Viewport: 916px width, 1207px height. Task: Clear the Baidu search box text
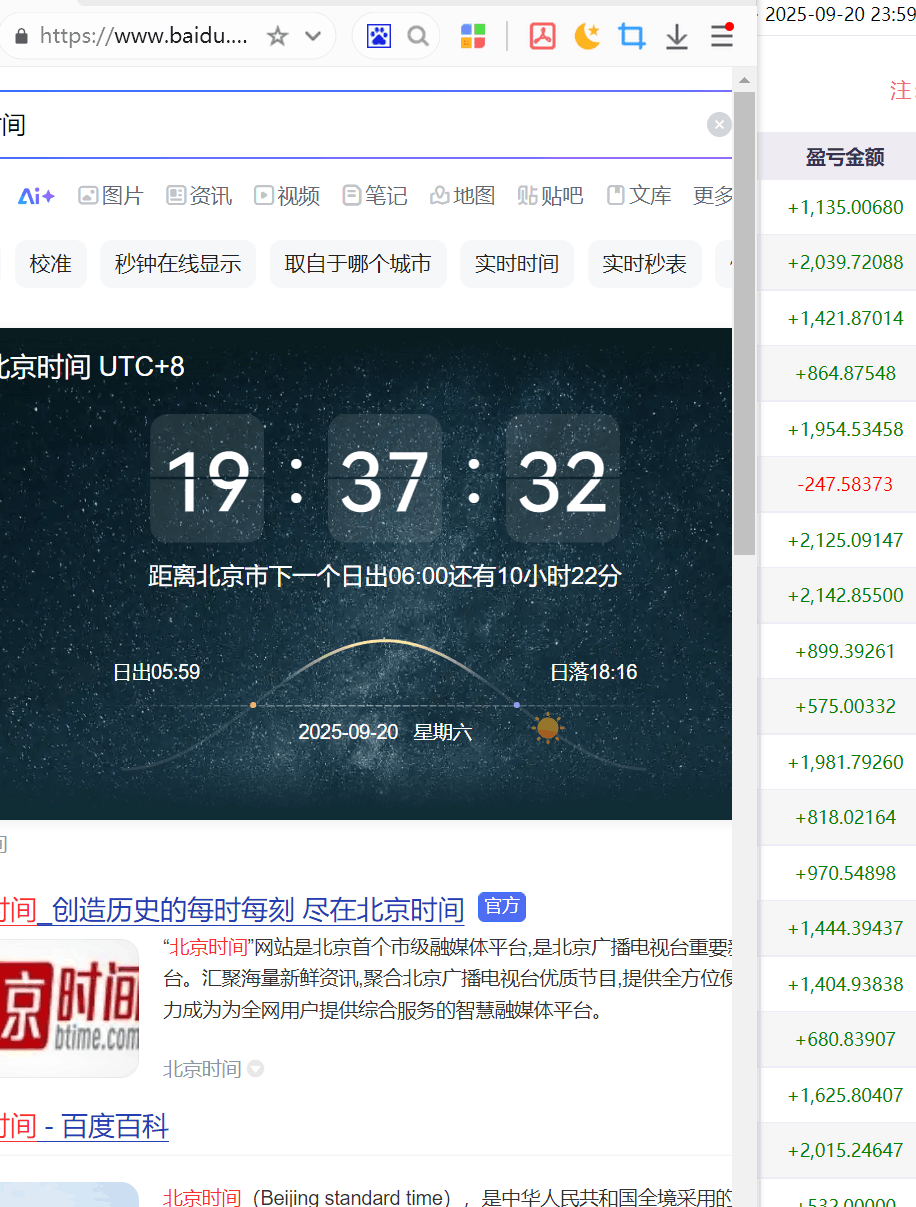click(719, 124)
